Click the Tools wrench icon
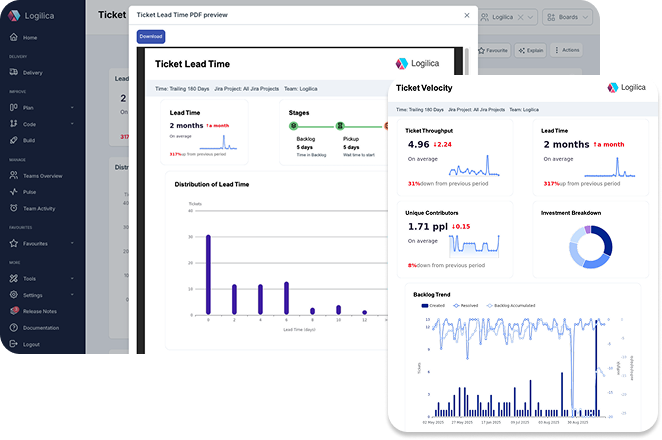The height and width of the screenshot is (440, 662). pyautogui.click(x=14, y=278)
